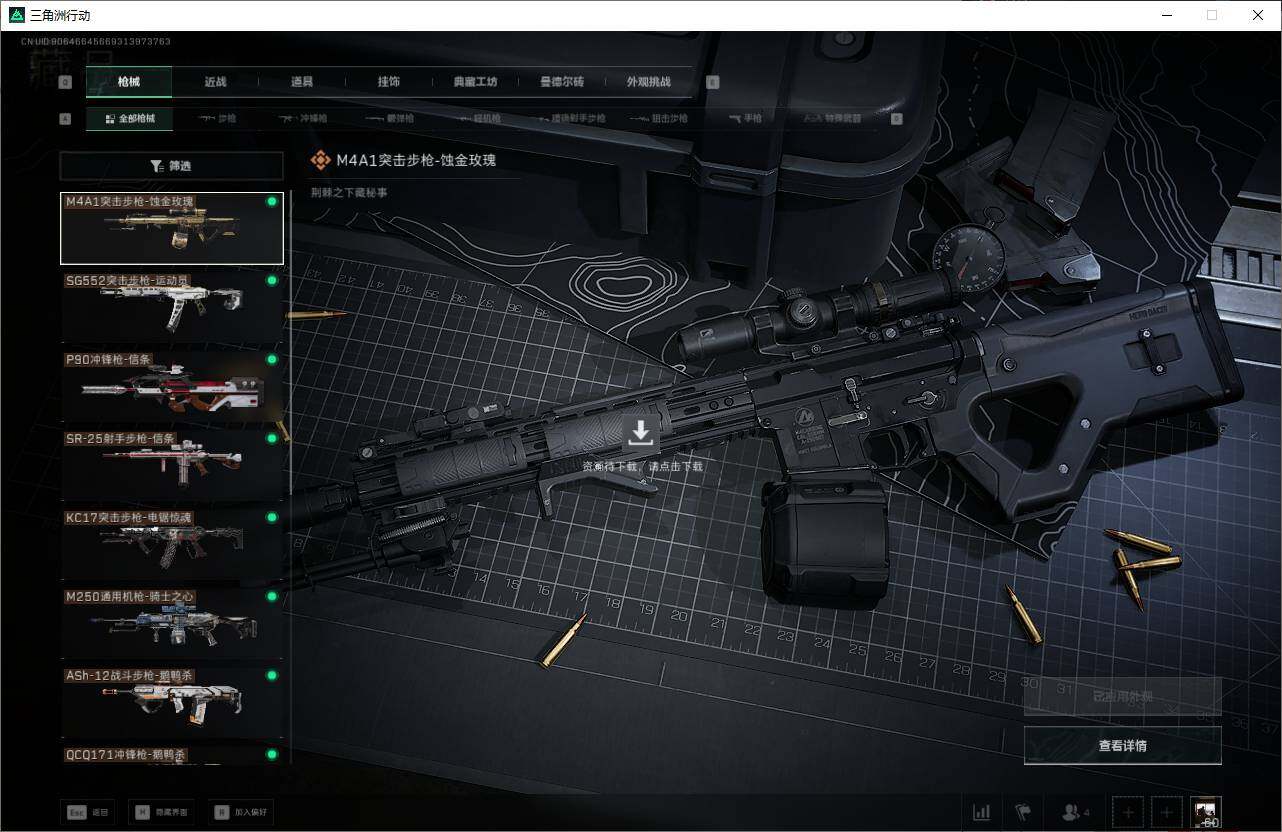Viewport: 1282px width, 832px height.
Task: Click the flag icon in bottom bar
Action: tap(1022, 812)
